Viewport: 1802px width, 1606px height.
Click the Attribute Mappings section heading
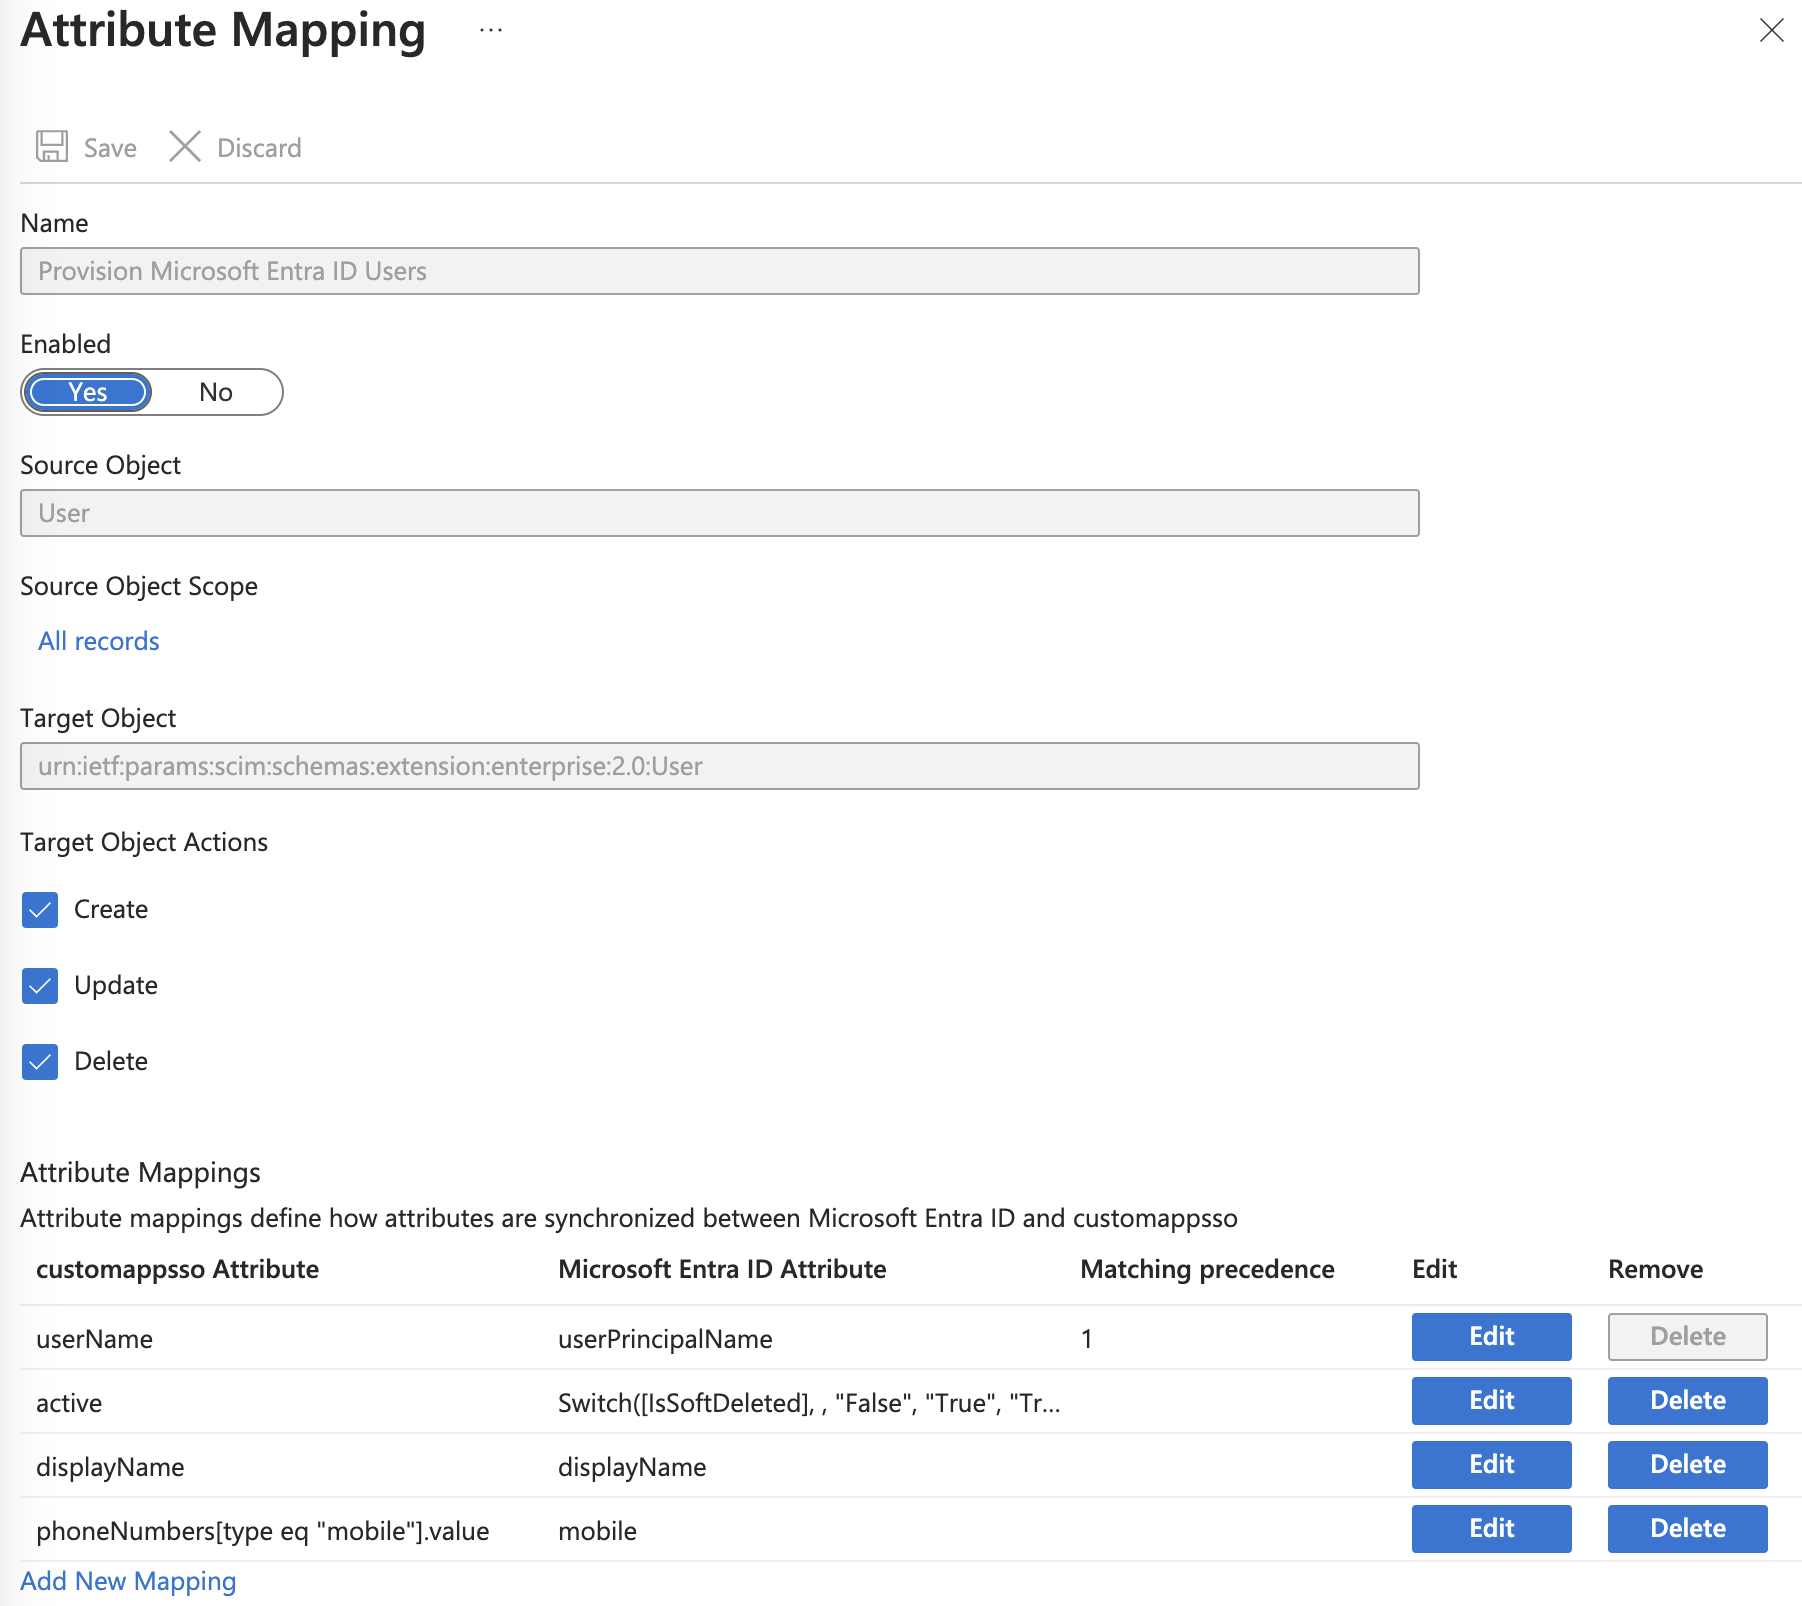click(140, 1172)
